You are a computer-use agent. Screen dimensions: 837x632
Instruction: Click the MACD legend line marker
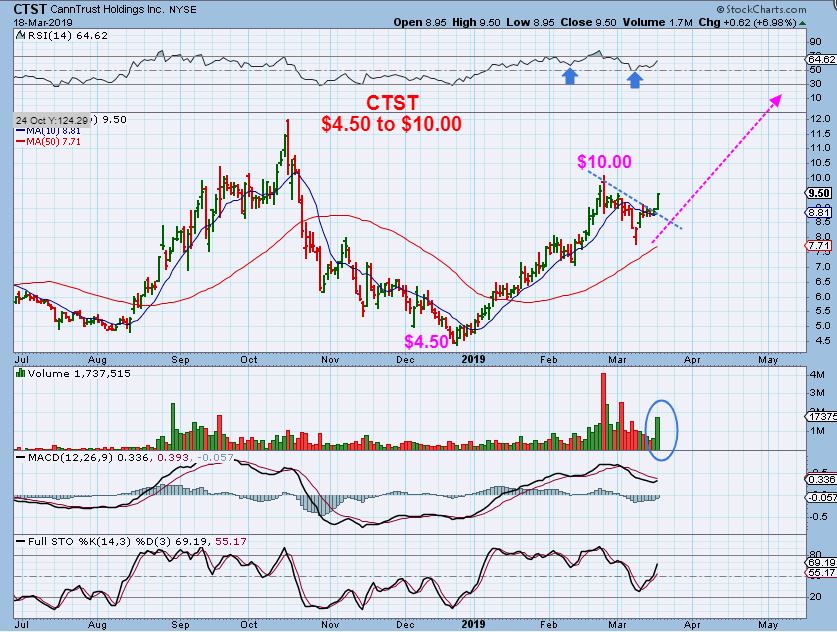tap(21, 457)
